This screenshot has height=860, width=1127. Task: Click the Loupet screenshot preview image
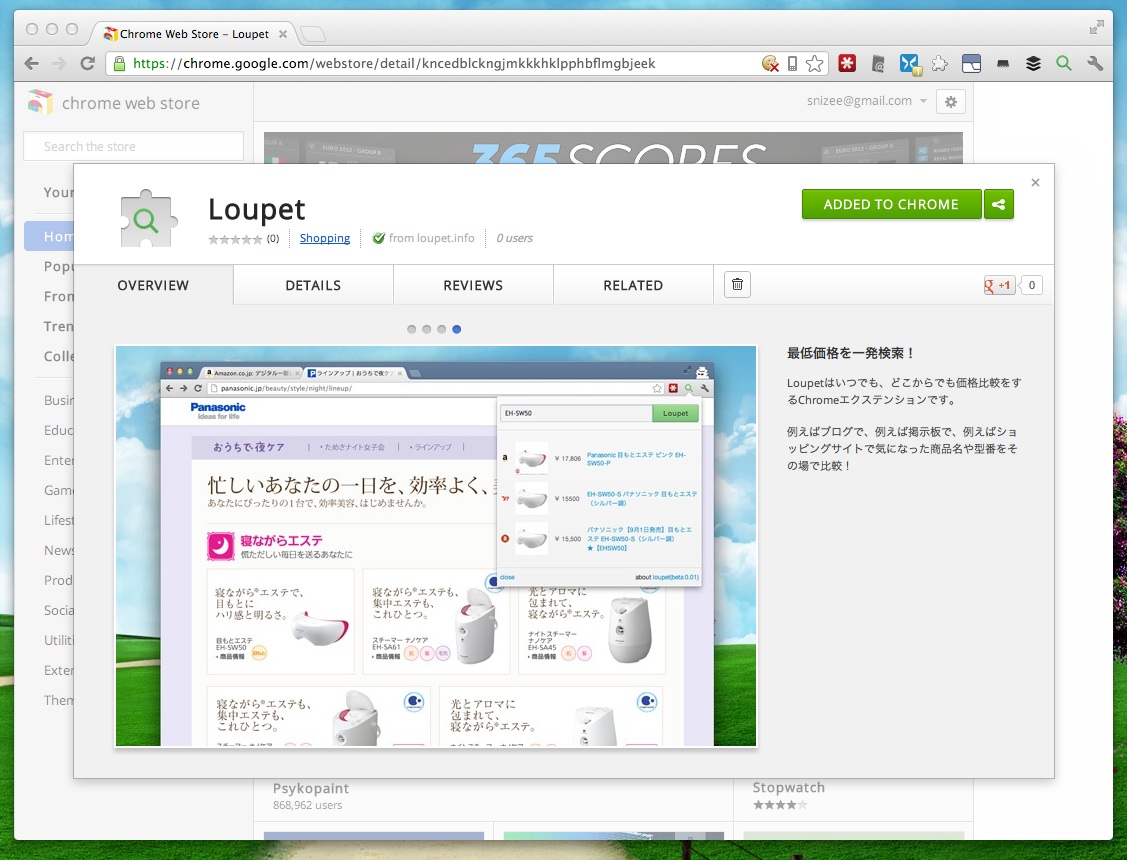[436, 546]
